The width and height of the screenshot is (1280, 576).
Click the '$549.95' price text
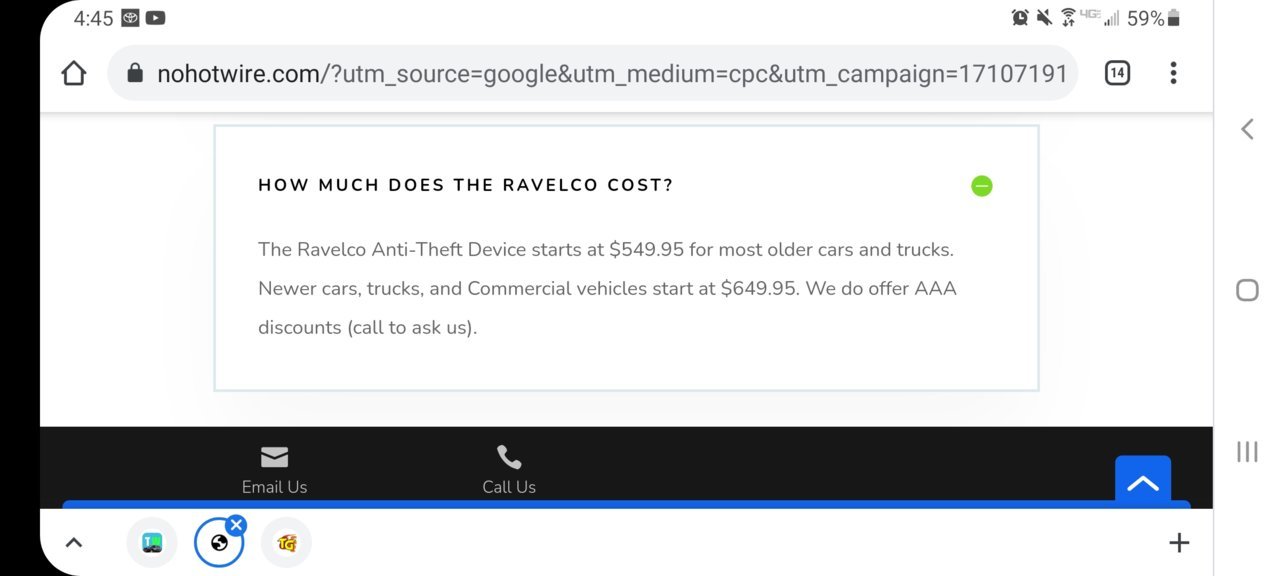click(646, 249)
